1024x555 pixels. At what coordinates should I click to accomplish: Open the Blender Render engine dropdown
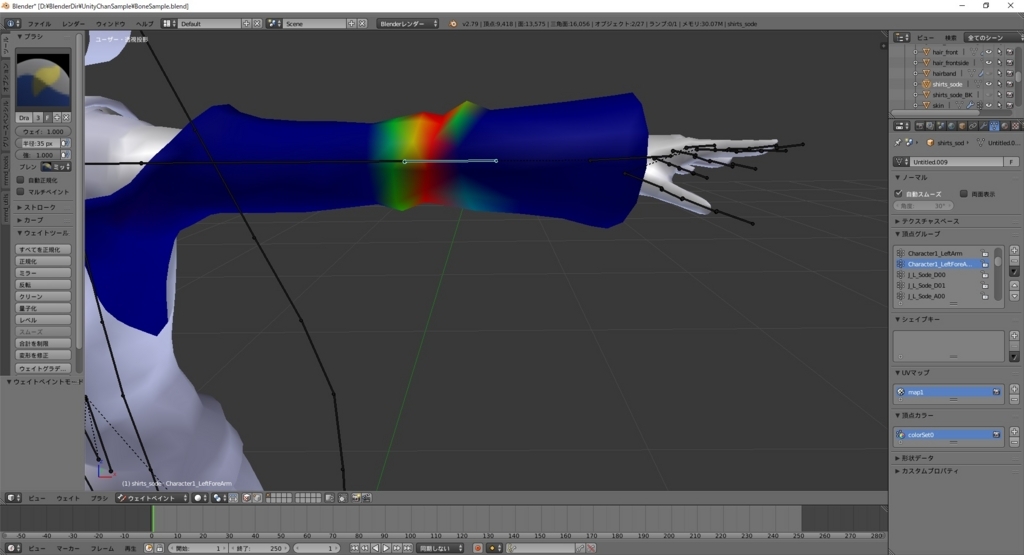point(408,24)
